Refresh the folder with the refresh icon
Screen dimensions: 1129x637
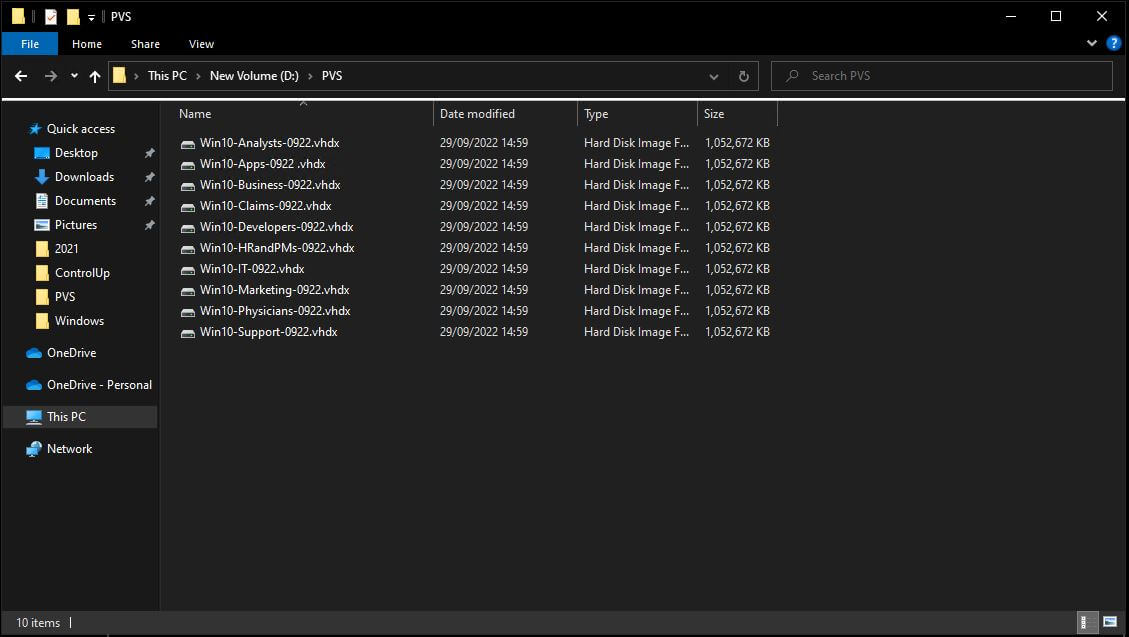742,75
